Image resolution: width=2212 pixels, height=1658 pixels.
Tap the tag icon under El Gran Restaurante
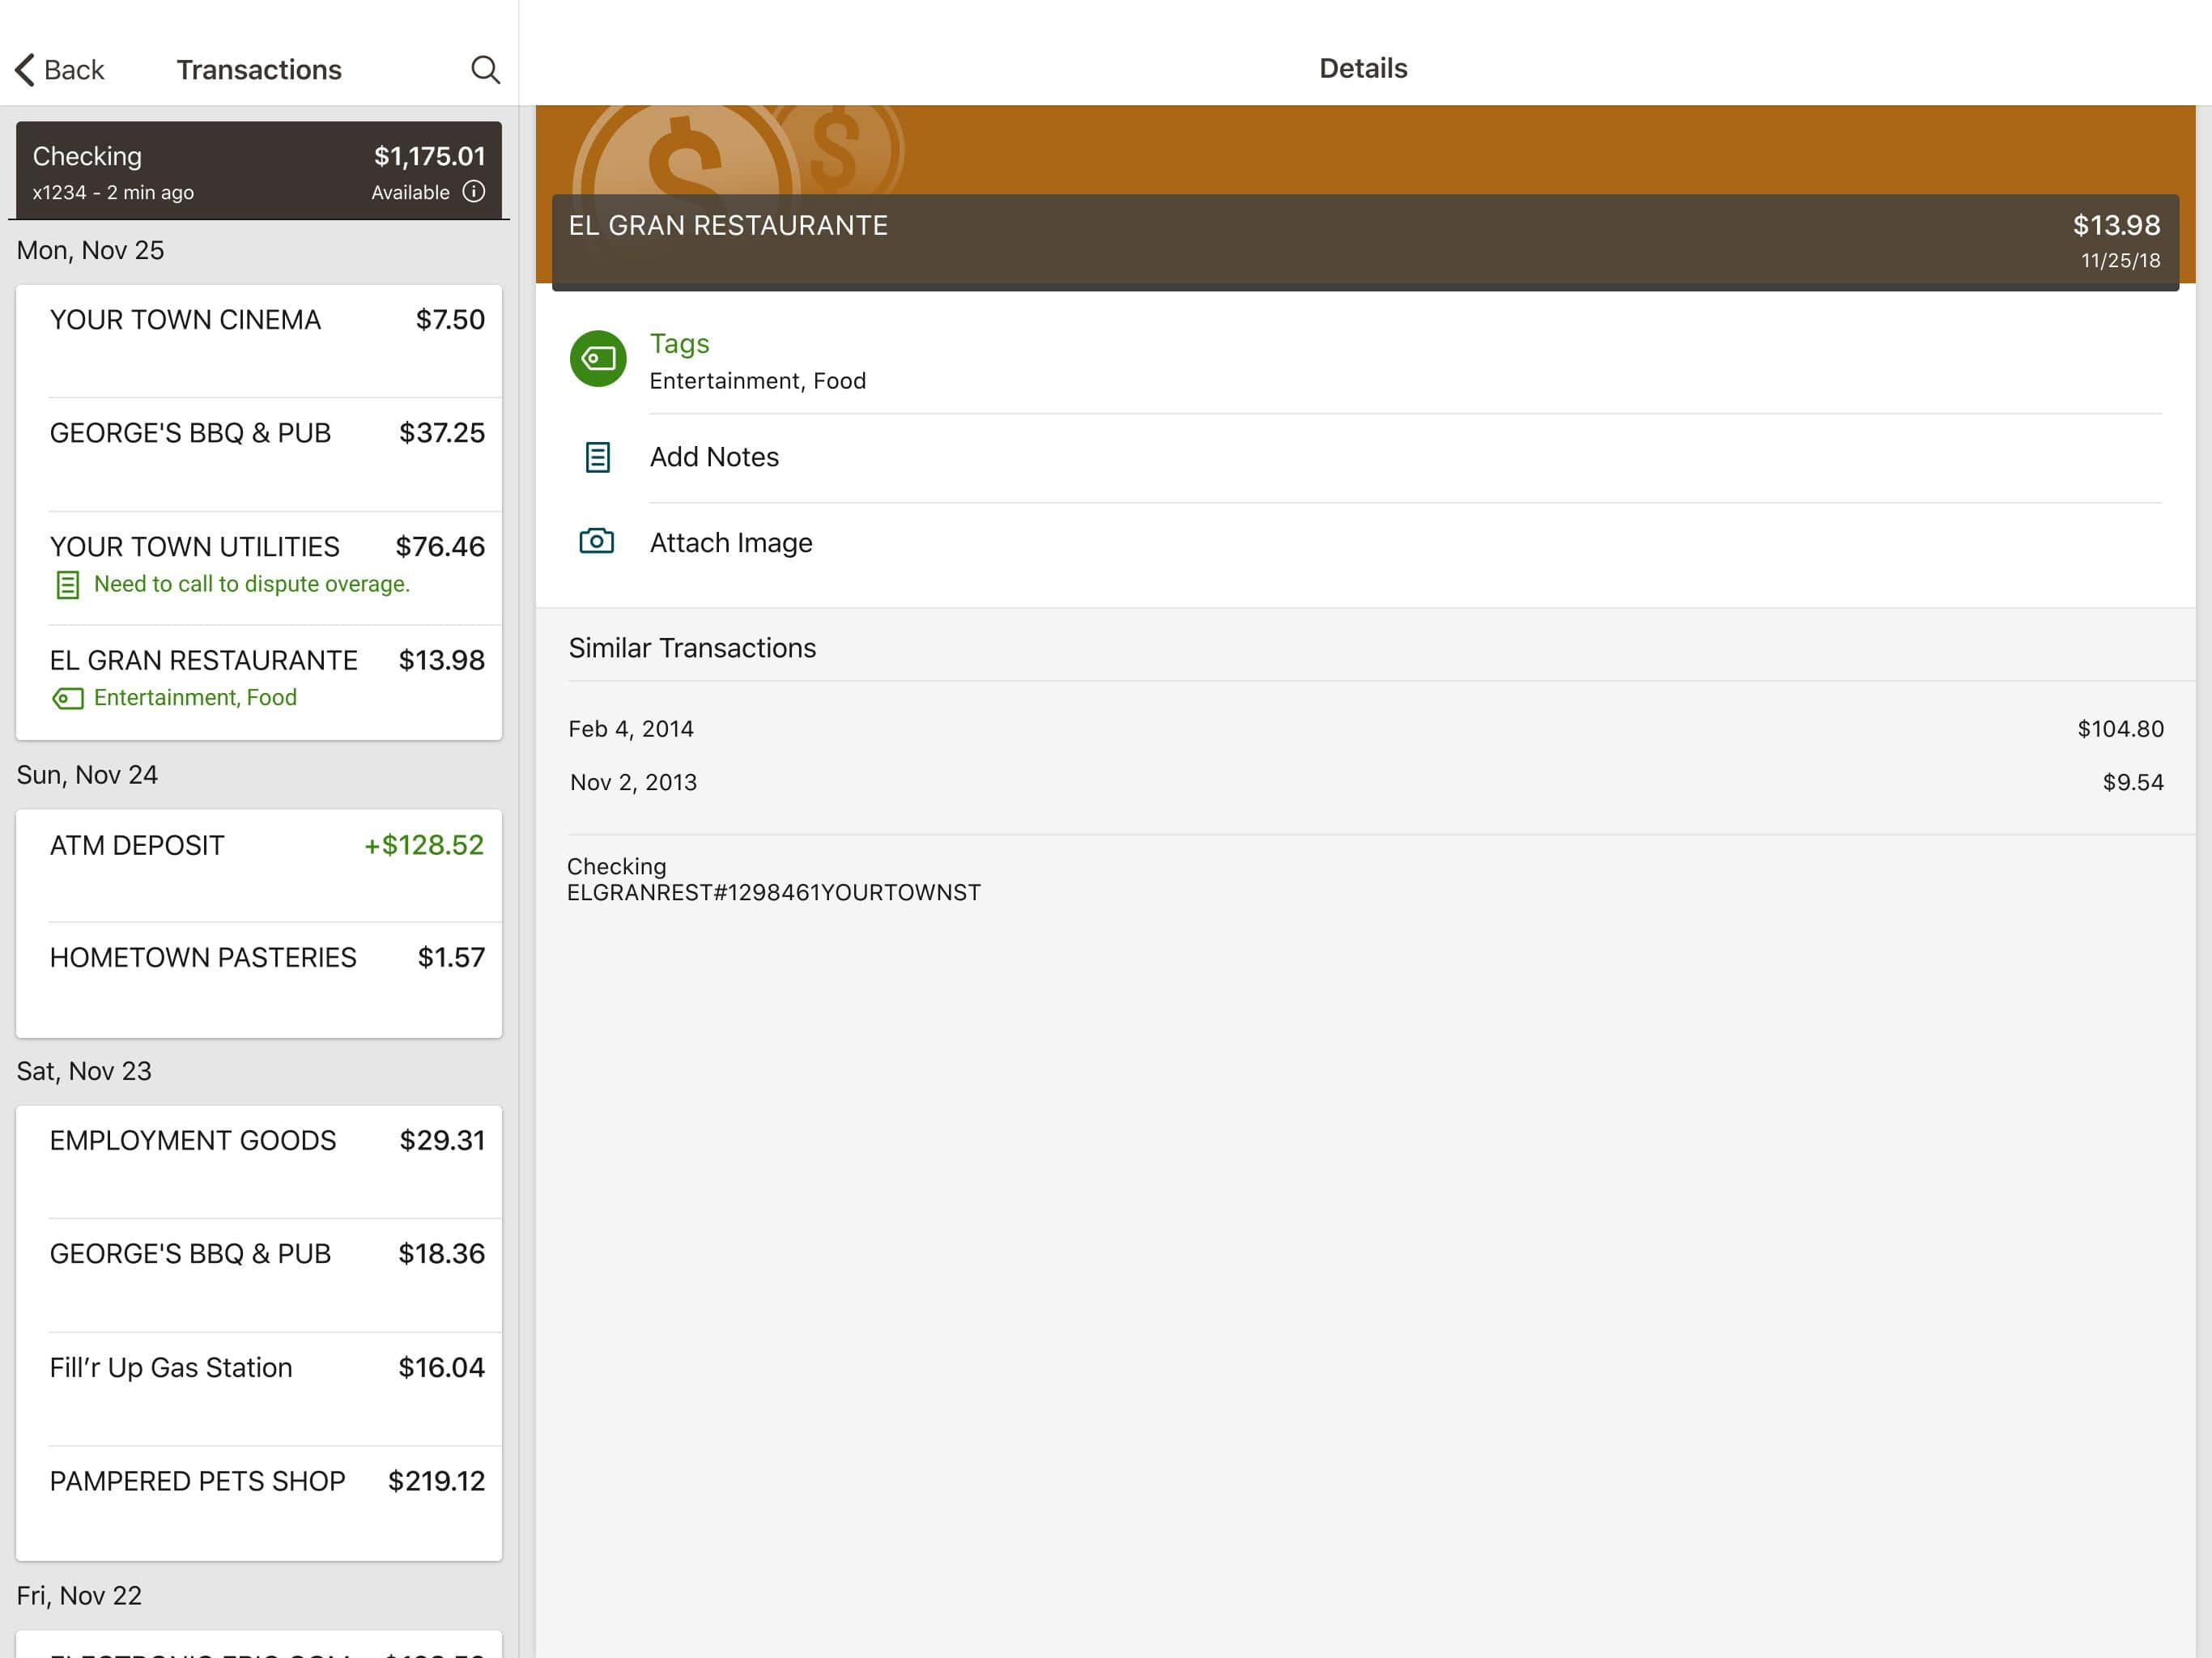coord(67,698)
